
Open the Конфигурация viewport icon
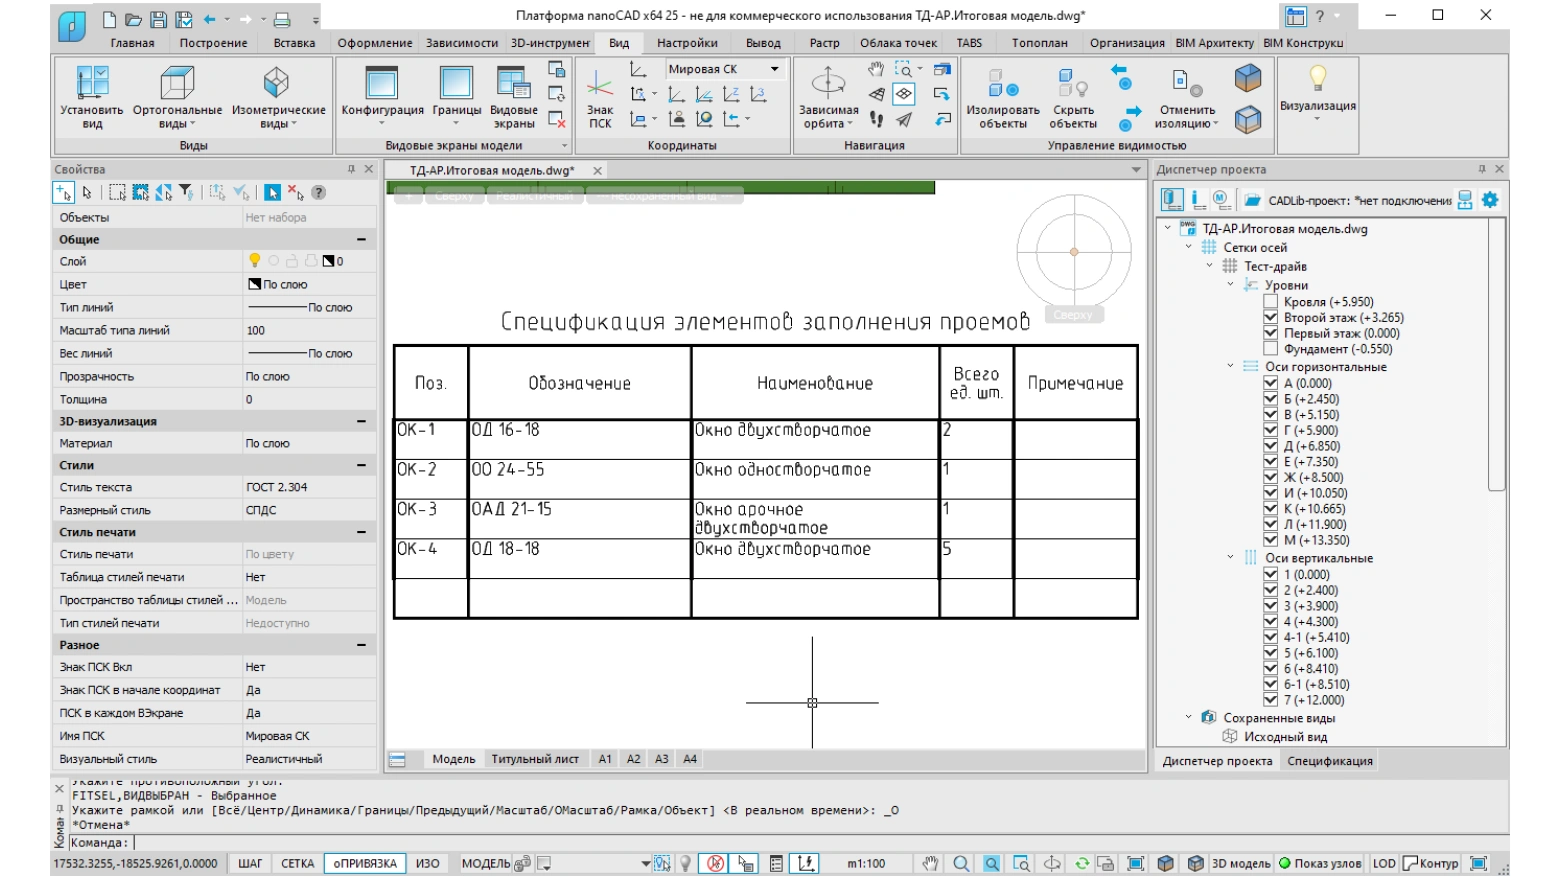[382, 83]
